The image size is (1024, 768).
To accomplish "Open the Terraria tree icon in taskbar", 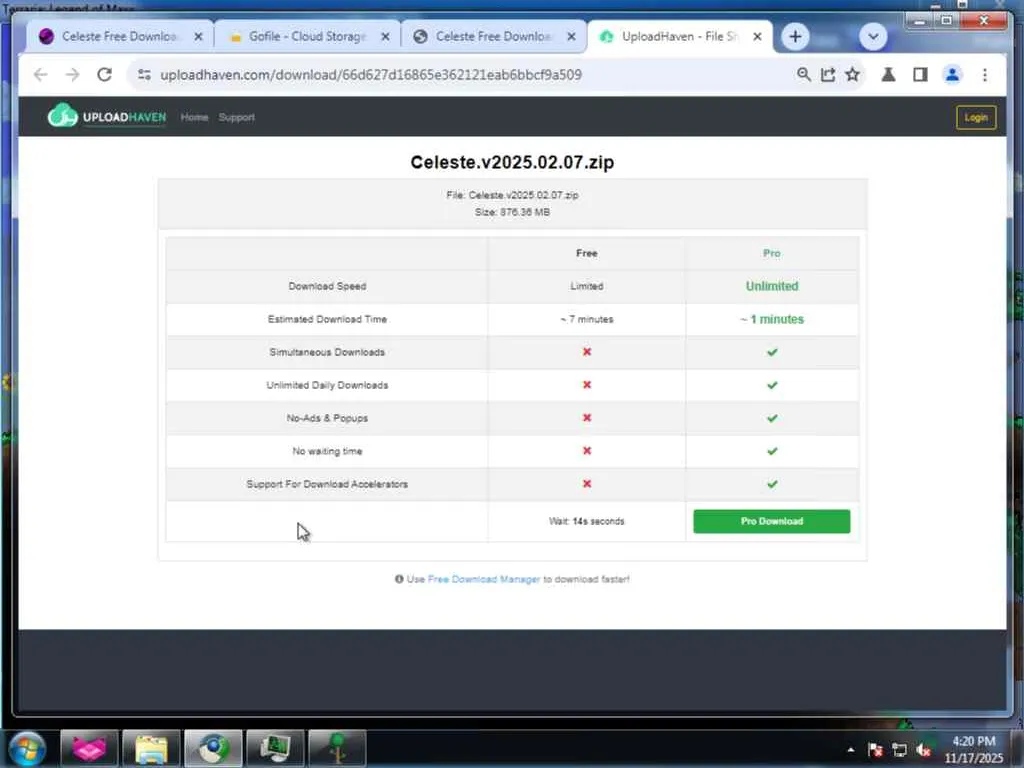I will pos(337,748).
